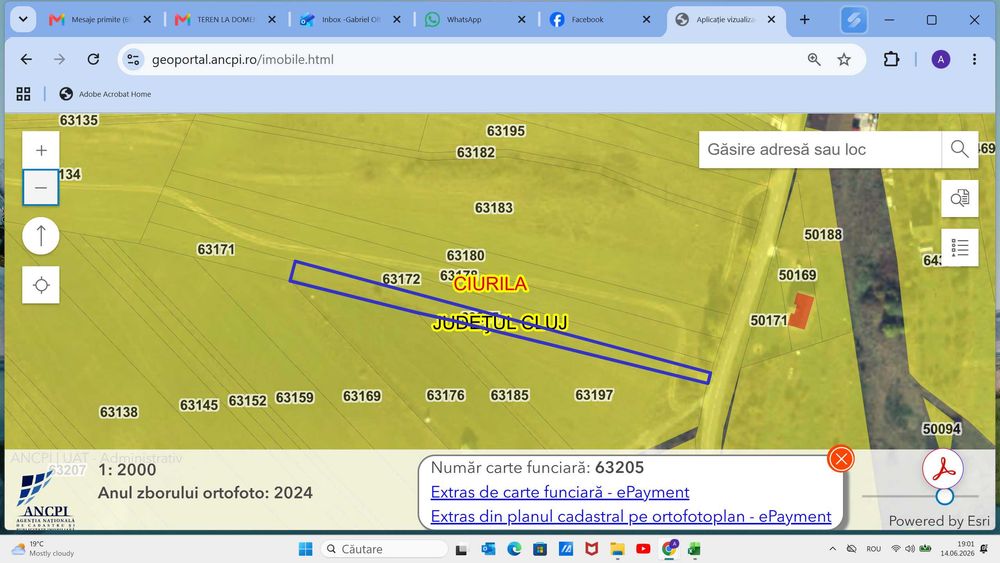Click Powered by Esri attribution

[939, 521]
